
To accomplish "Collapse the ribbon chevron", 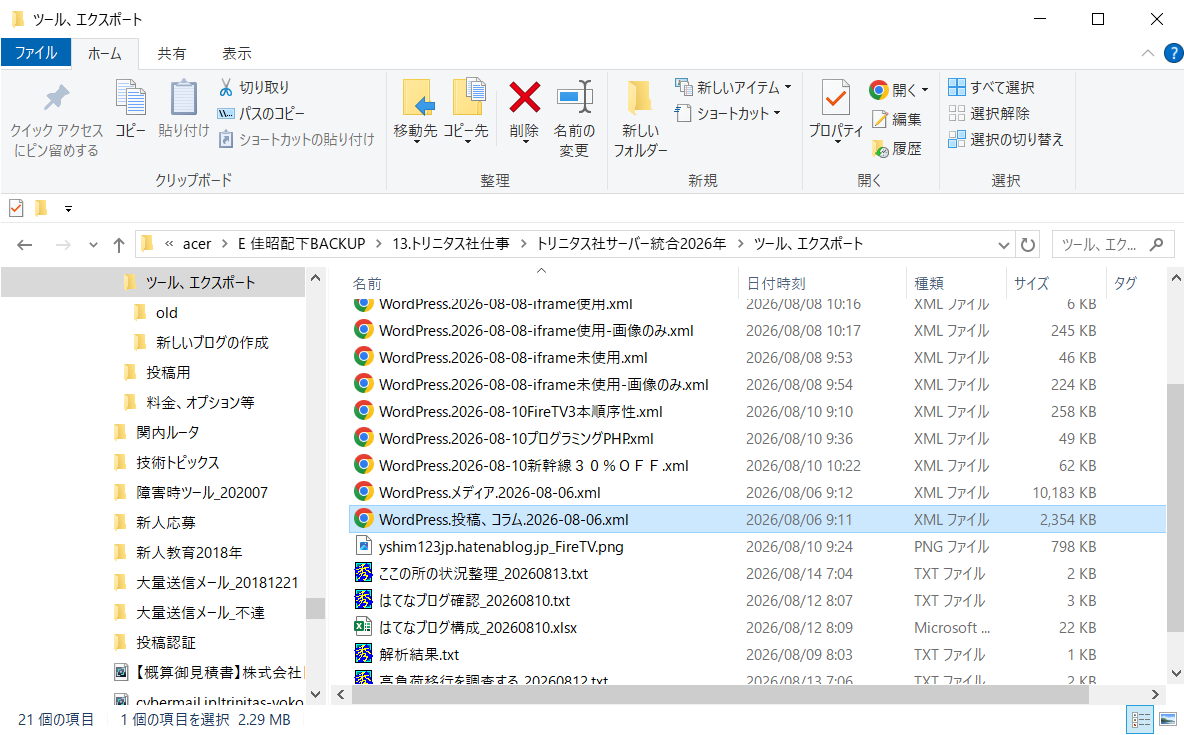I will [1148, 53].
